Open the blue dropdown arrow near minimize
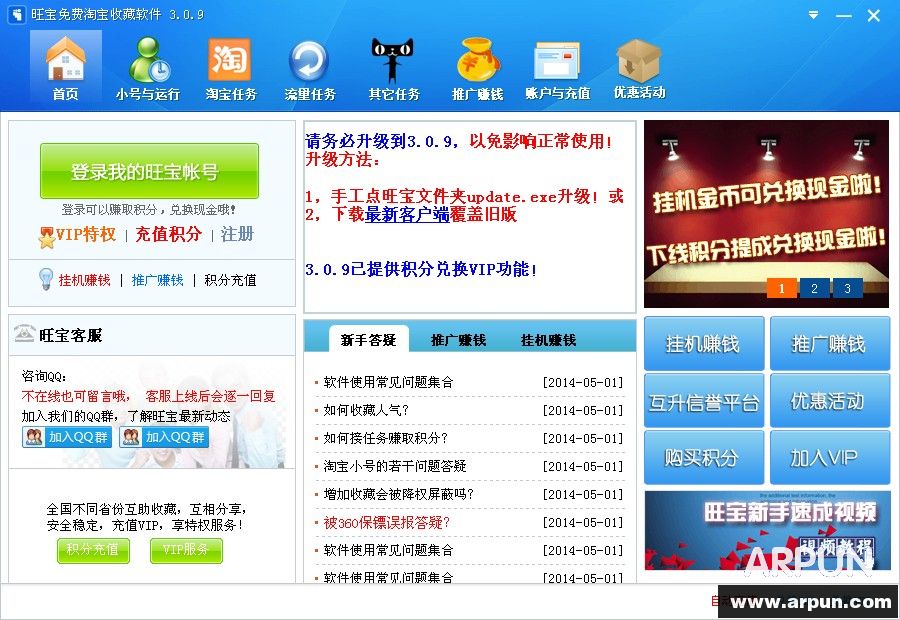This screenshot has height=620, width=900. coord(813,15)
